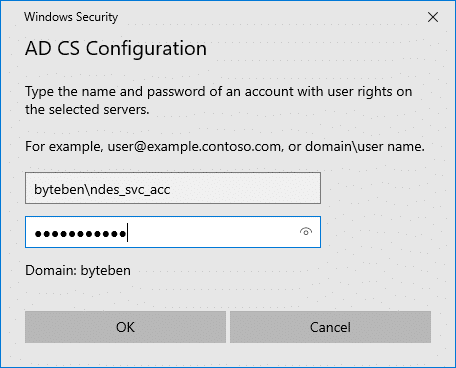Click the dialog title bar area

point(267,17)
